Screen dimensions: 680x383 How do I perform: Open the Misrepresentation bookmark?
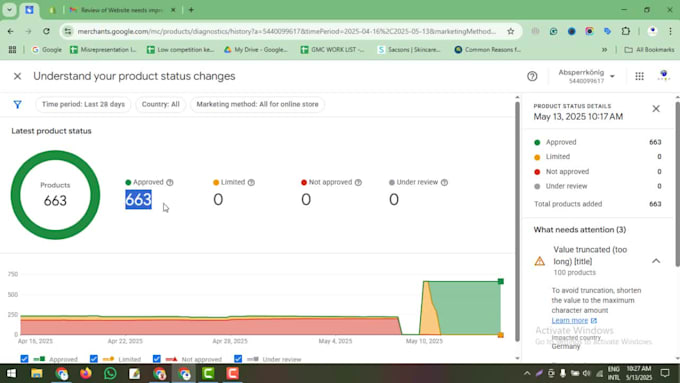tap(103, 50)
